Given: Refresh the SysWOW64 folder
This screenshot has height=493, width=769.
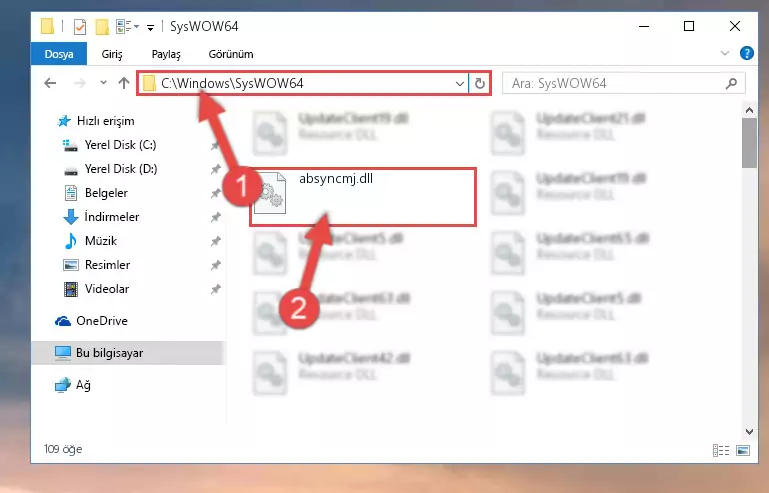Looking at the screenshot, I should point(480,84).
